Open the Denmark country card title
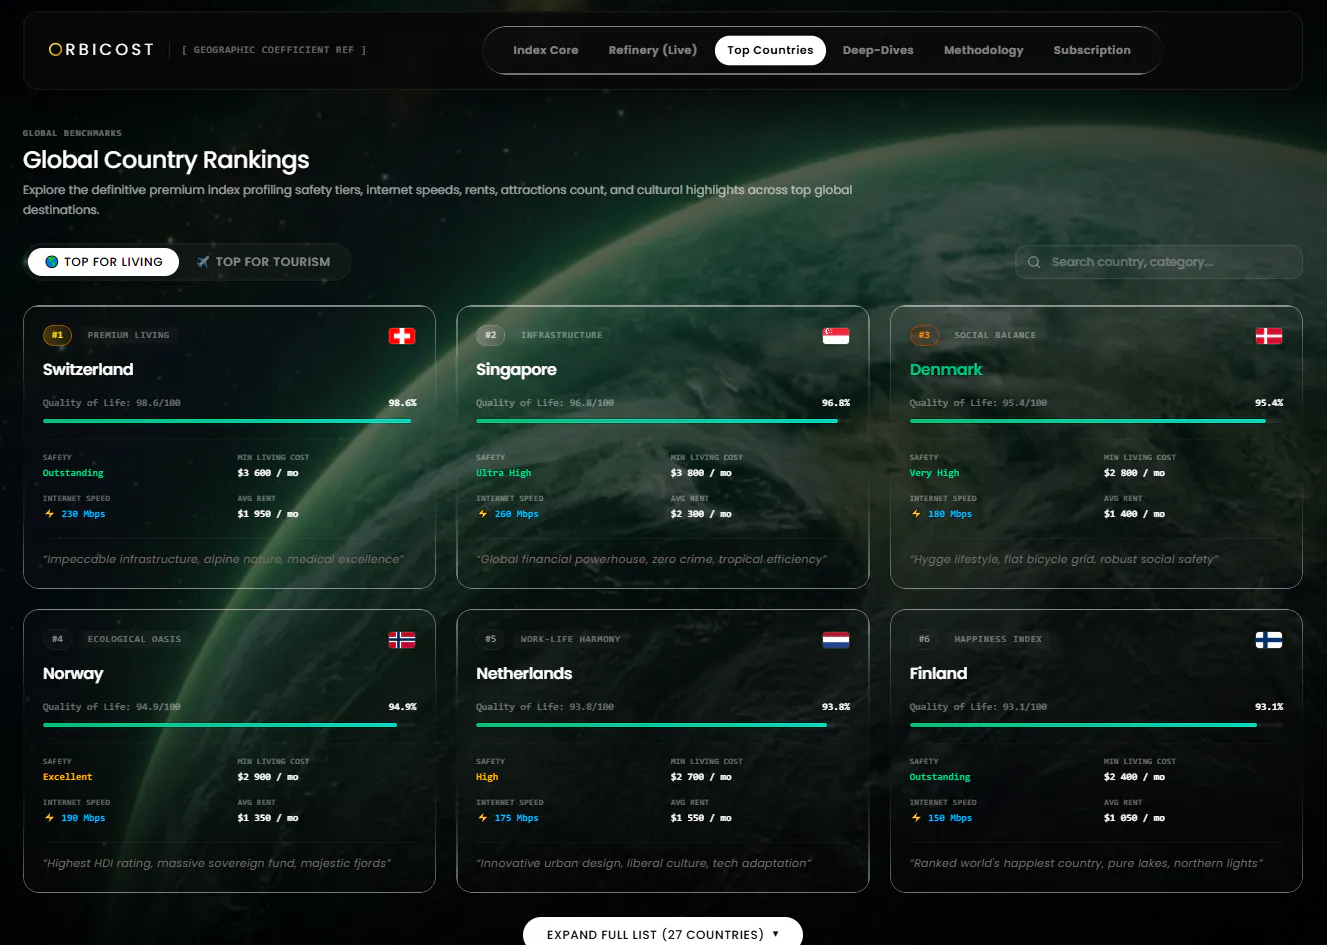 [x=946, y=369]
